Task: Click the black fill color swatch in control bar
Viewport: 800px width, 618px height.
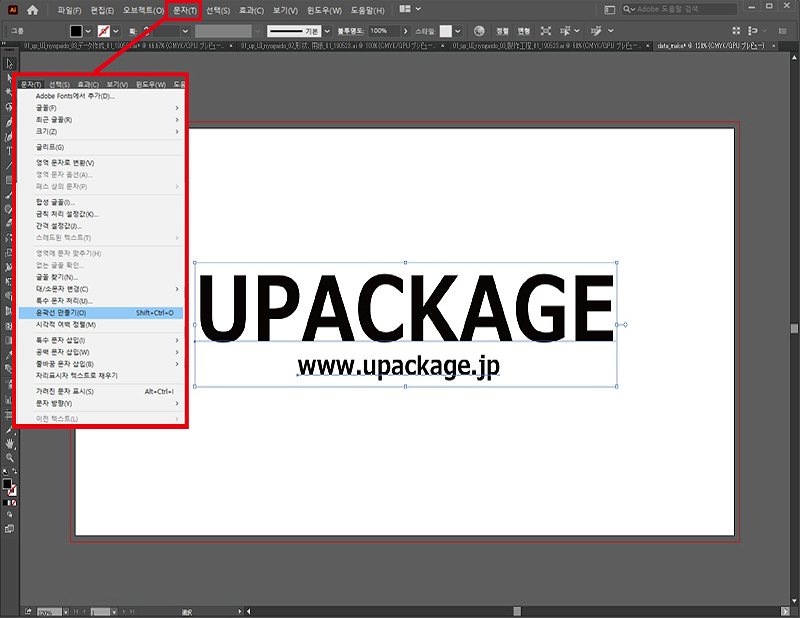Action: coord(76,31)
